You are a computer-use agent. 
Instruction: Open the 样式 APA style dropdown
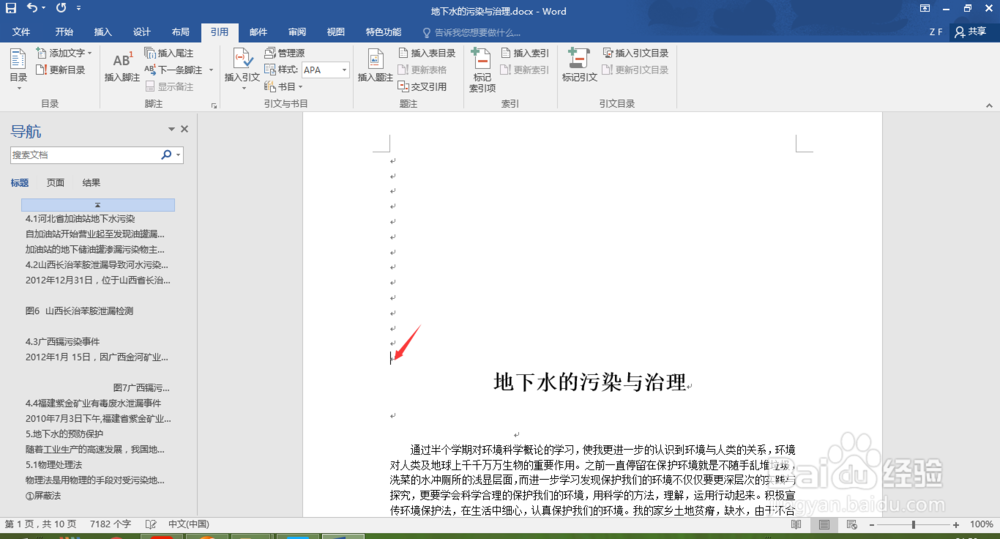click(x=344, y=70)
